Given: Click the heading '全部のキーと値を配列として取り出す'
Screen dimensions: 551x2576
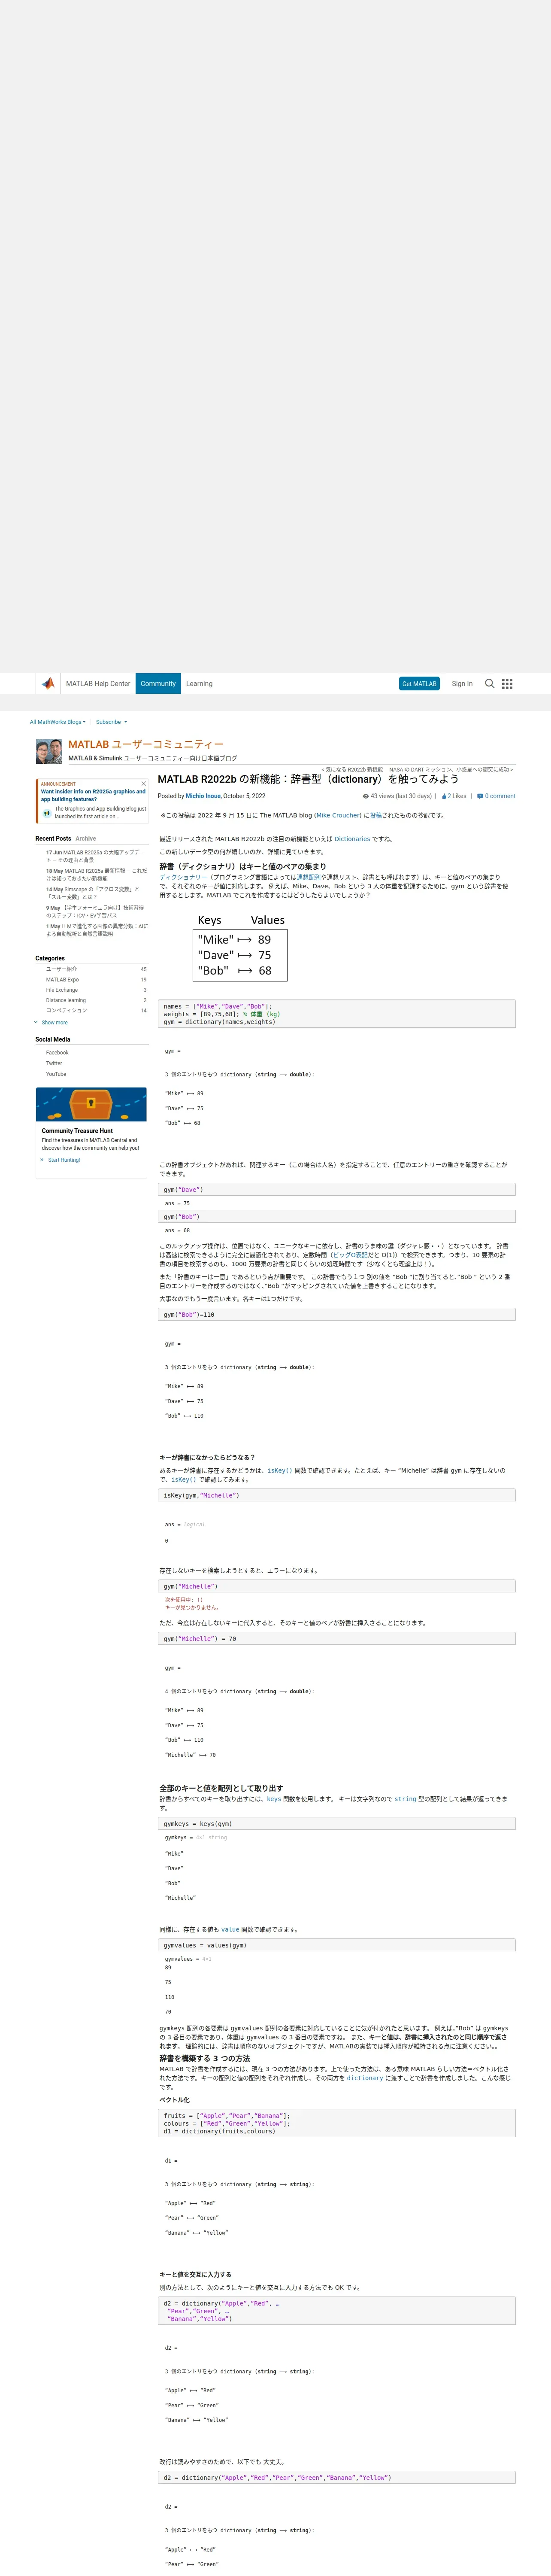Looking at the screenshot, I should (221, 1788).
